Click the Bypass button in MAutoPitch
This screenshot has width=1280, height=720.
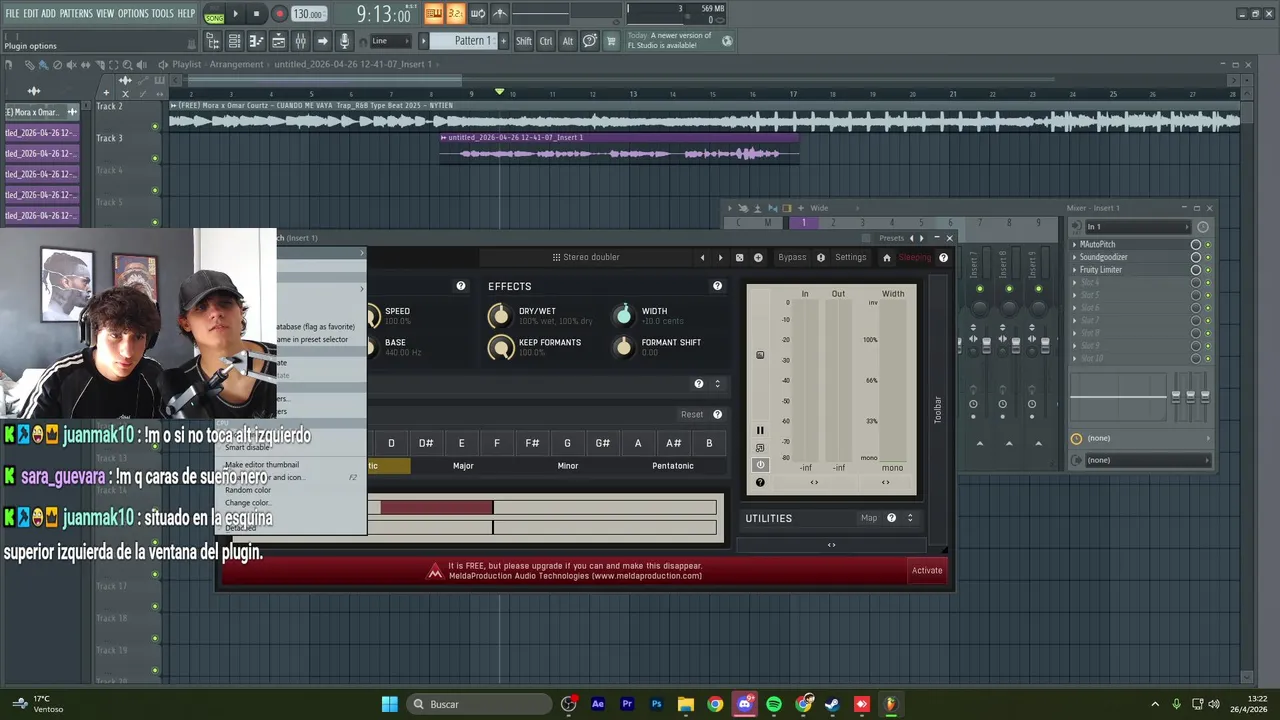click(x=792, y=257)
